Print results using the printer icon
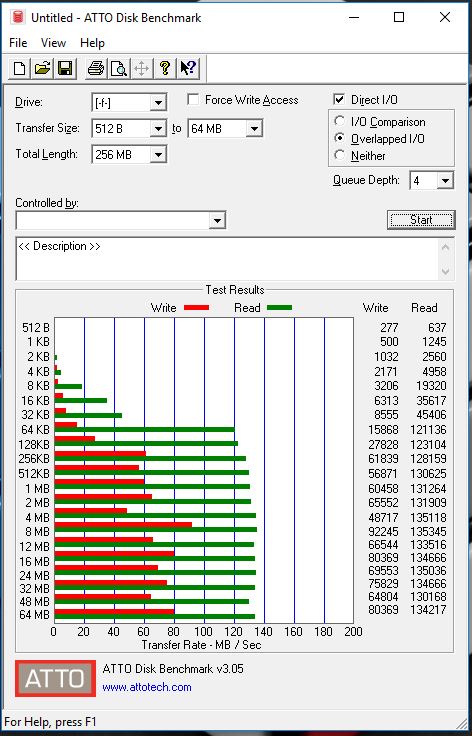The image size is (472, 736). point(96,69)
